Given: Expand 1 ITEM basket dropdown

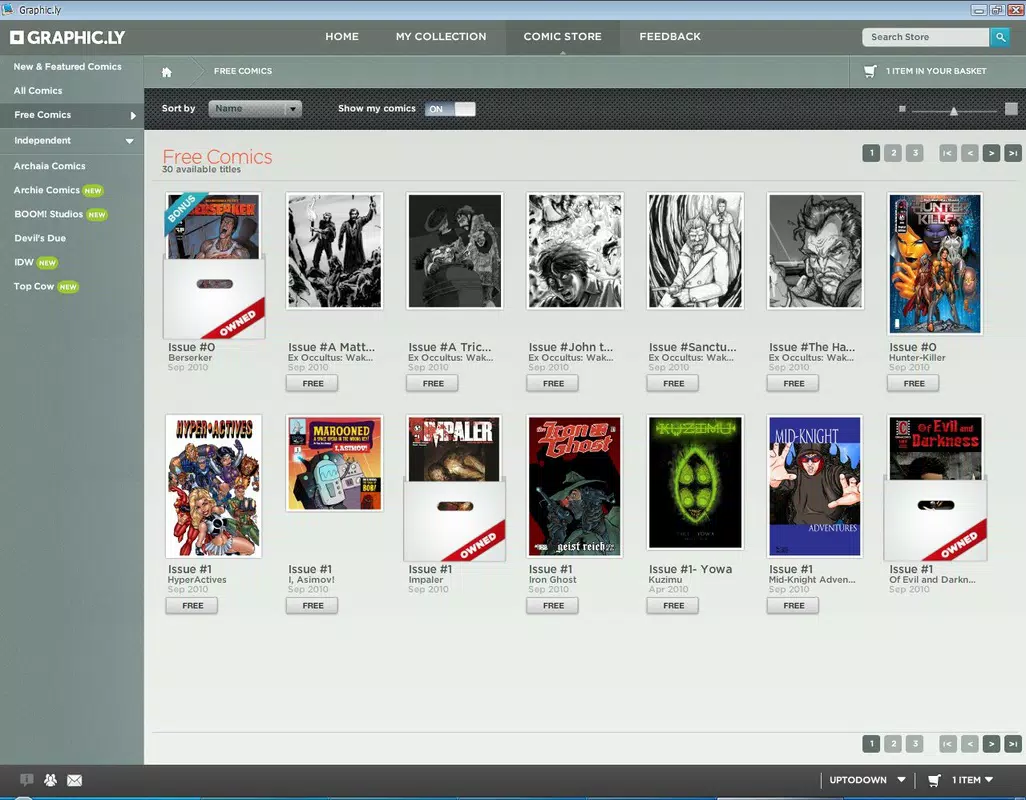Looking at the screenshot, I should [972, 780].
